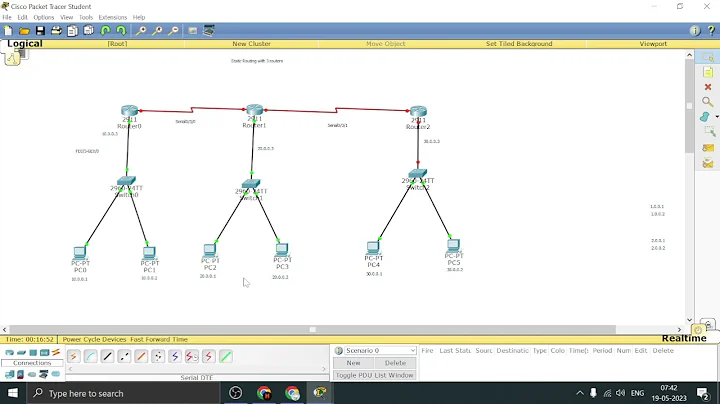
Task: Zoom out using the magnifier minus icon
Action: (x=173, y=31)
